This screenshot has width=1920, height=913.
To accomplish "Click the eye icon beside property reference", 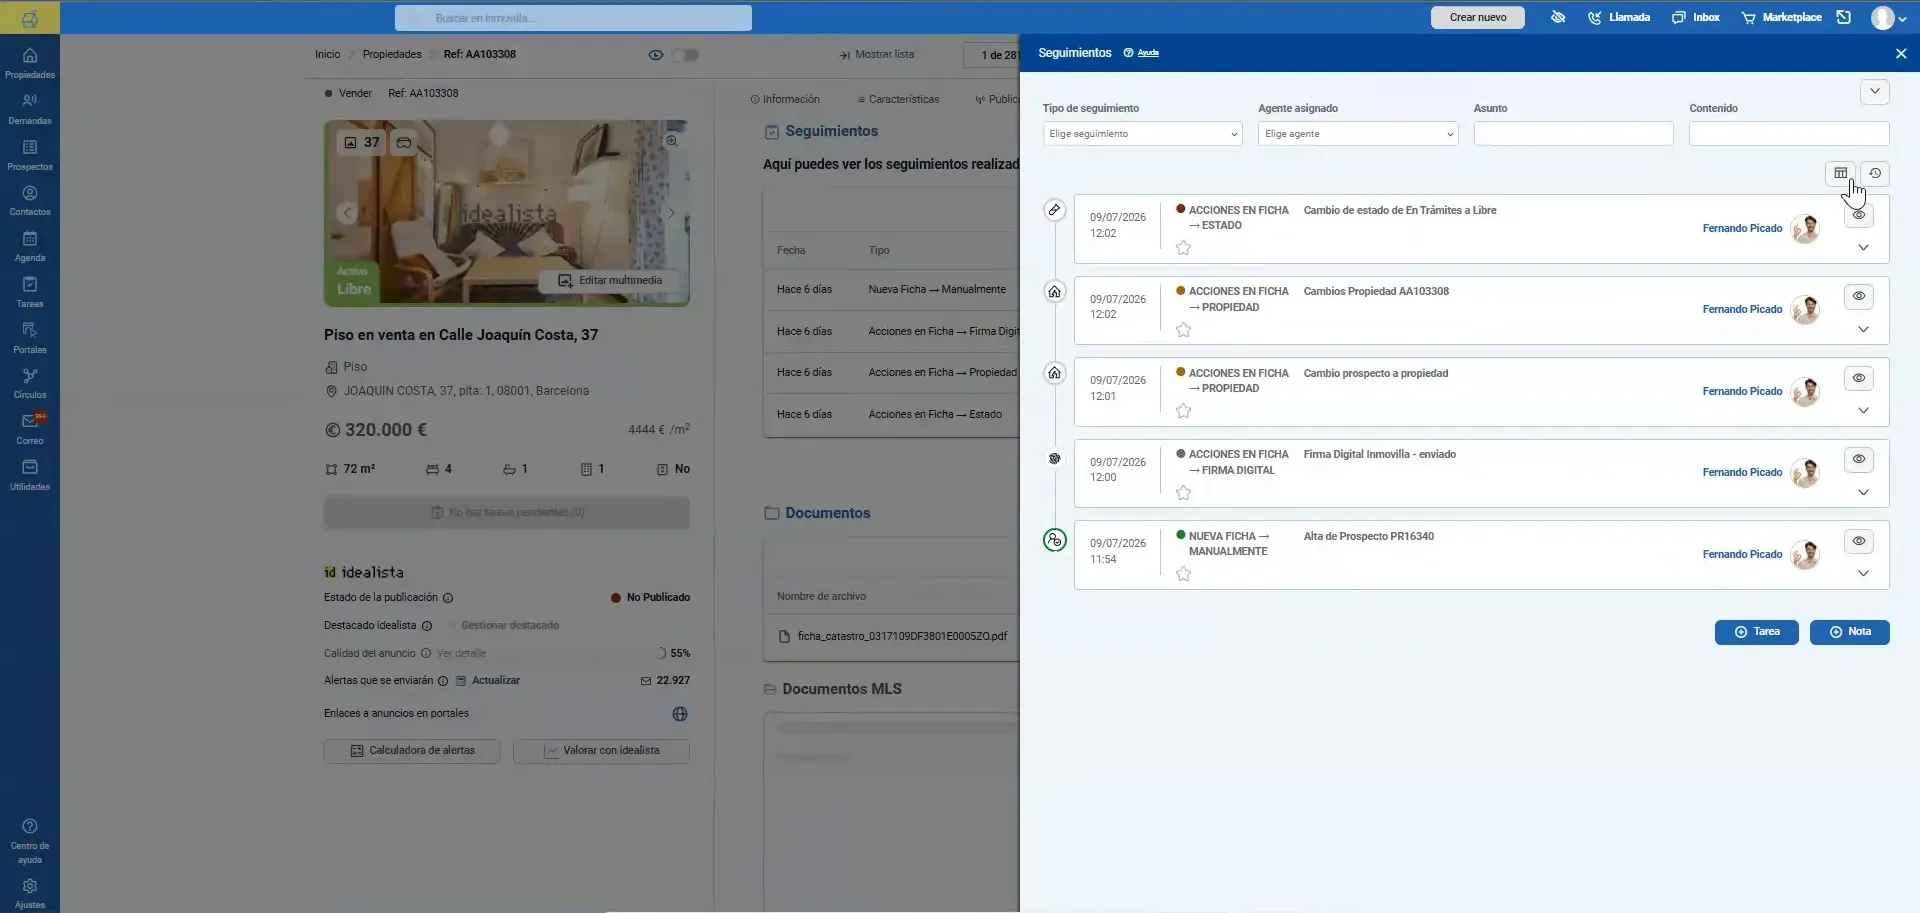I will click(655, 55).
